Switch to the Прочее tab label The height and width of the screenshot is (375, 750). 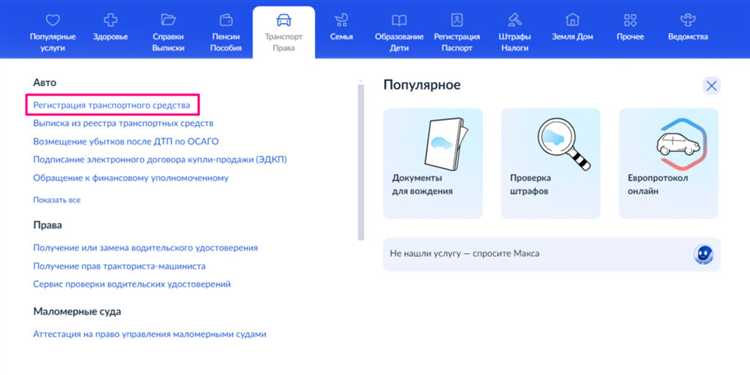pos(630,37)
